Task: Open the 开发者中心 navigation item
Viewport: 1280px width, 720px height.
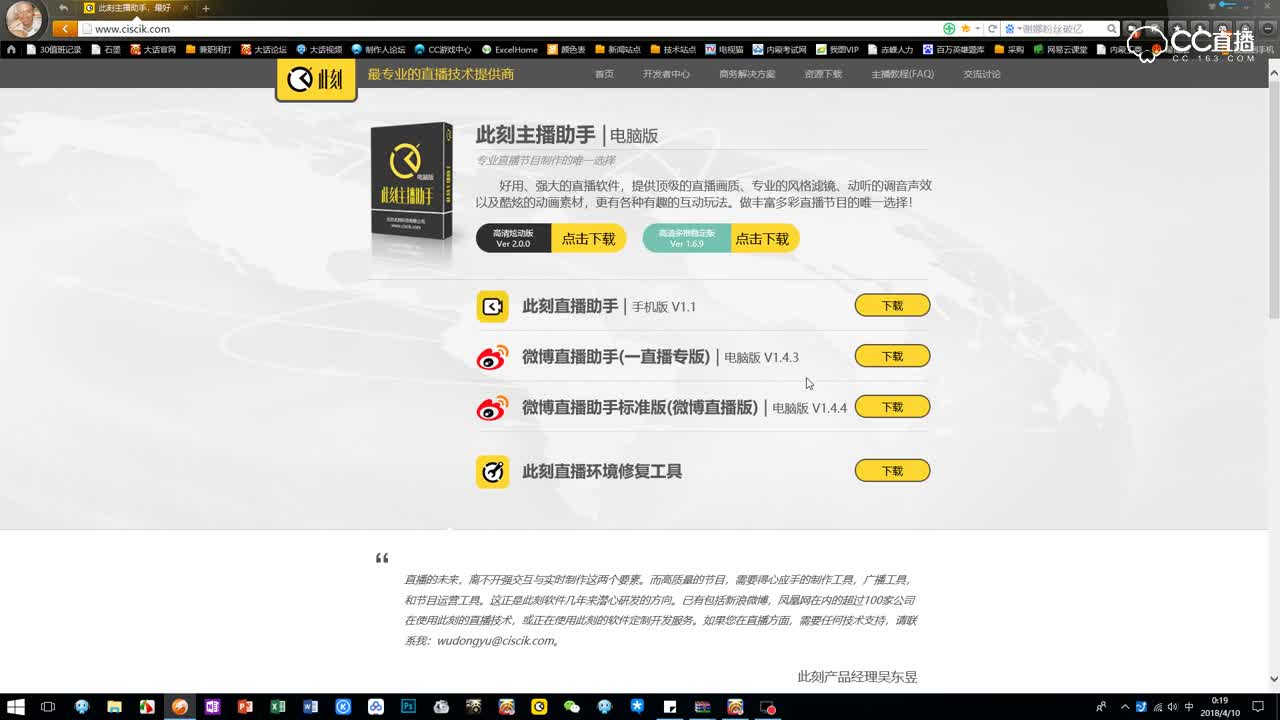Action: pos(666,74)
